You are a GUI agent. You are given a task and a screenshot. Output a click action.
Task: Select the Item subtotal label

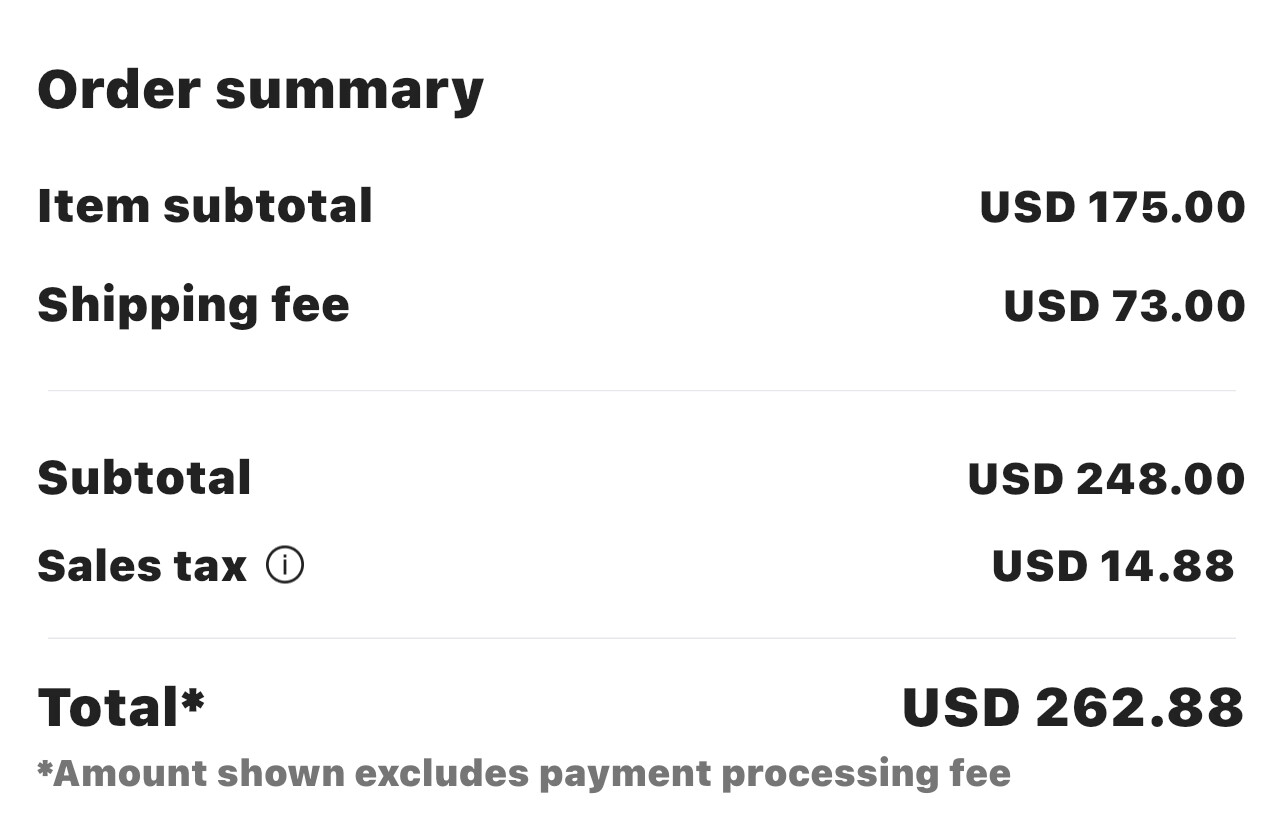point(205,206)
